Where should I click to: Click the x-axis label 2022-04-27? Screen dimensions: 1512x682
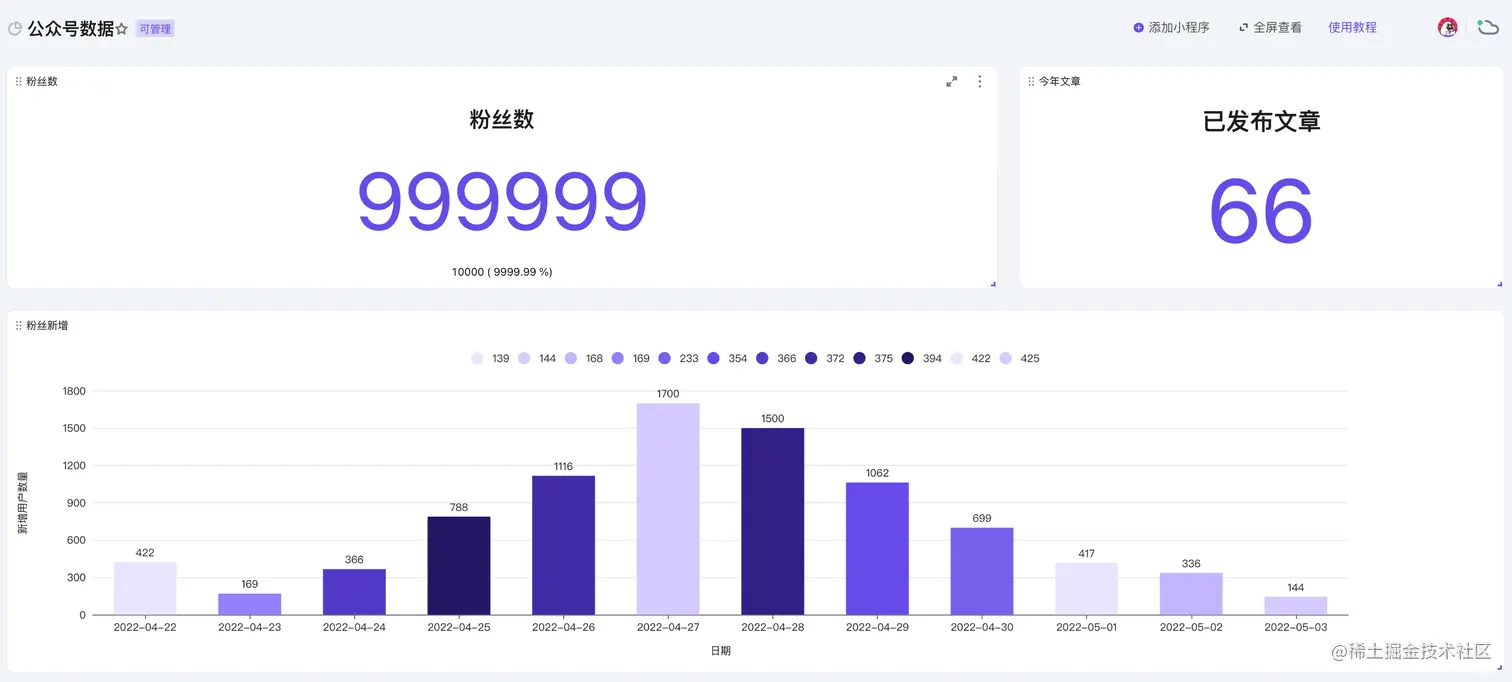point(668,628)
